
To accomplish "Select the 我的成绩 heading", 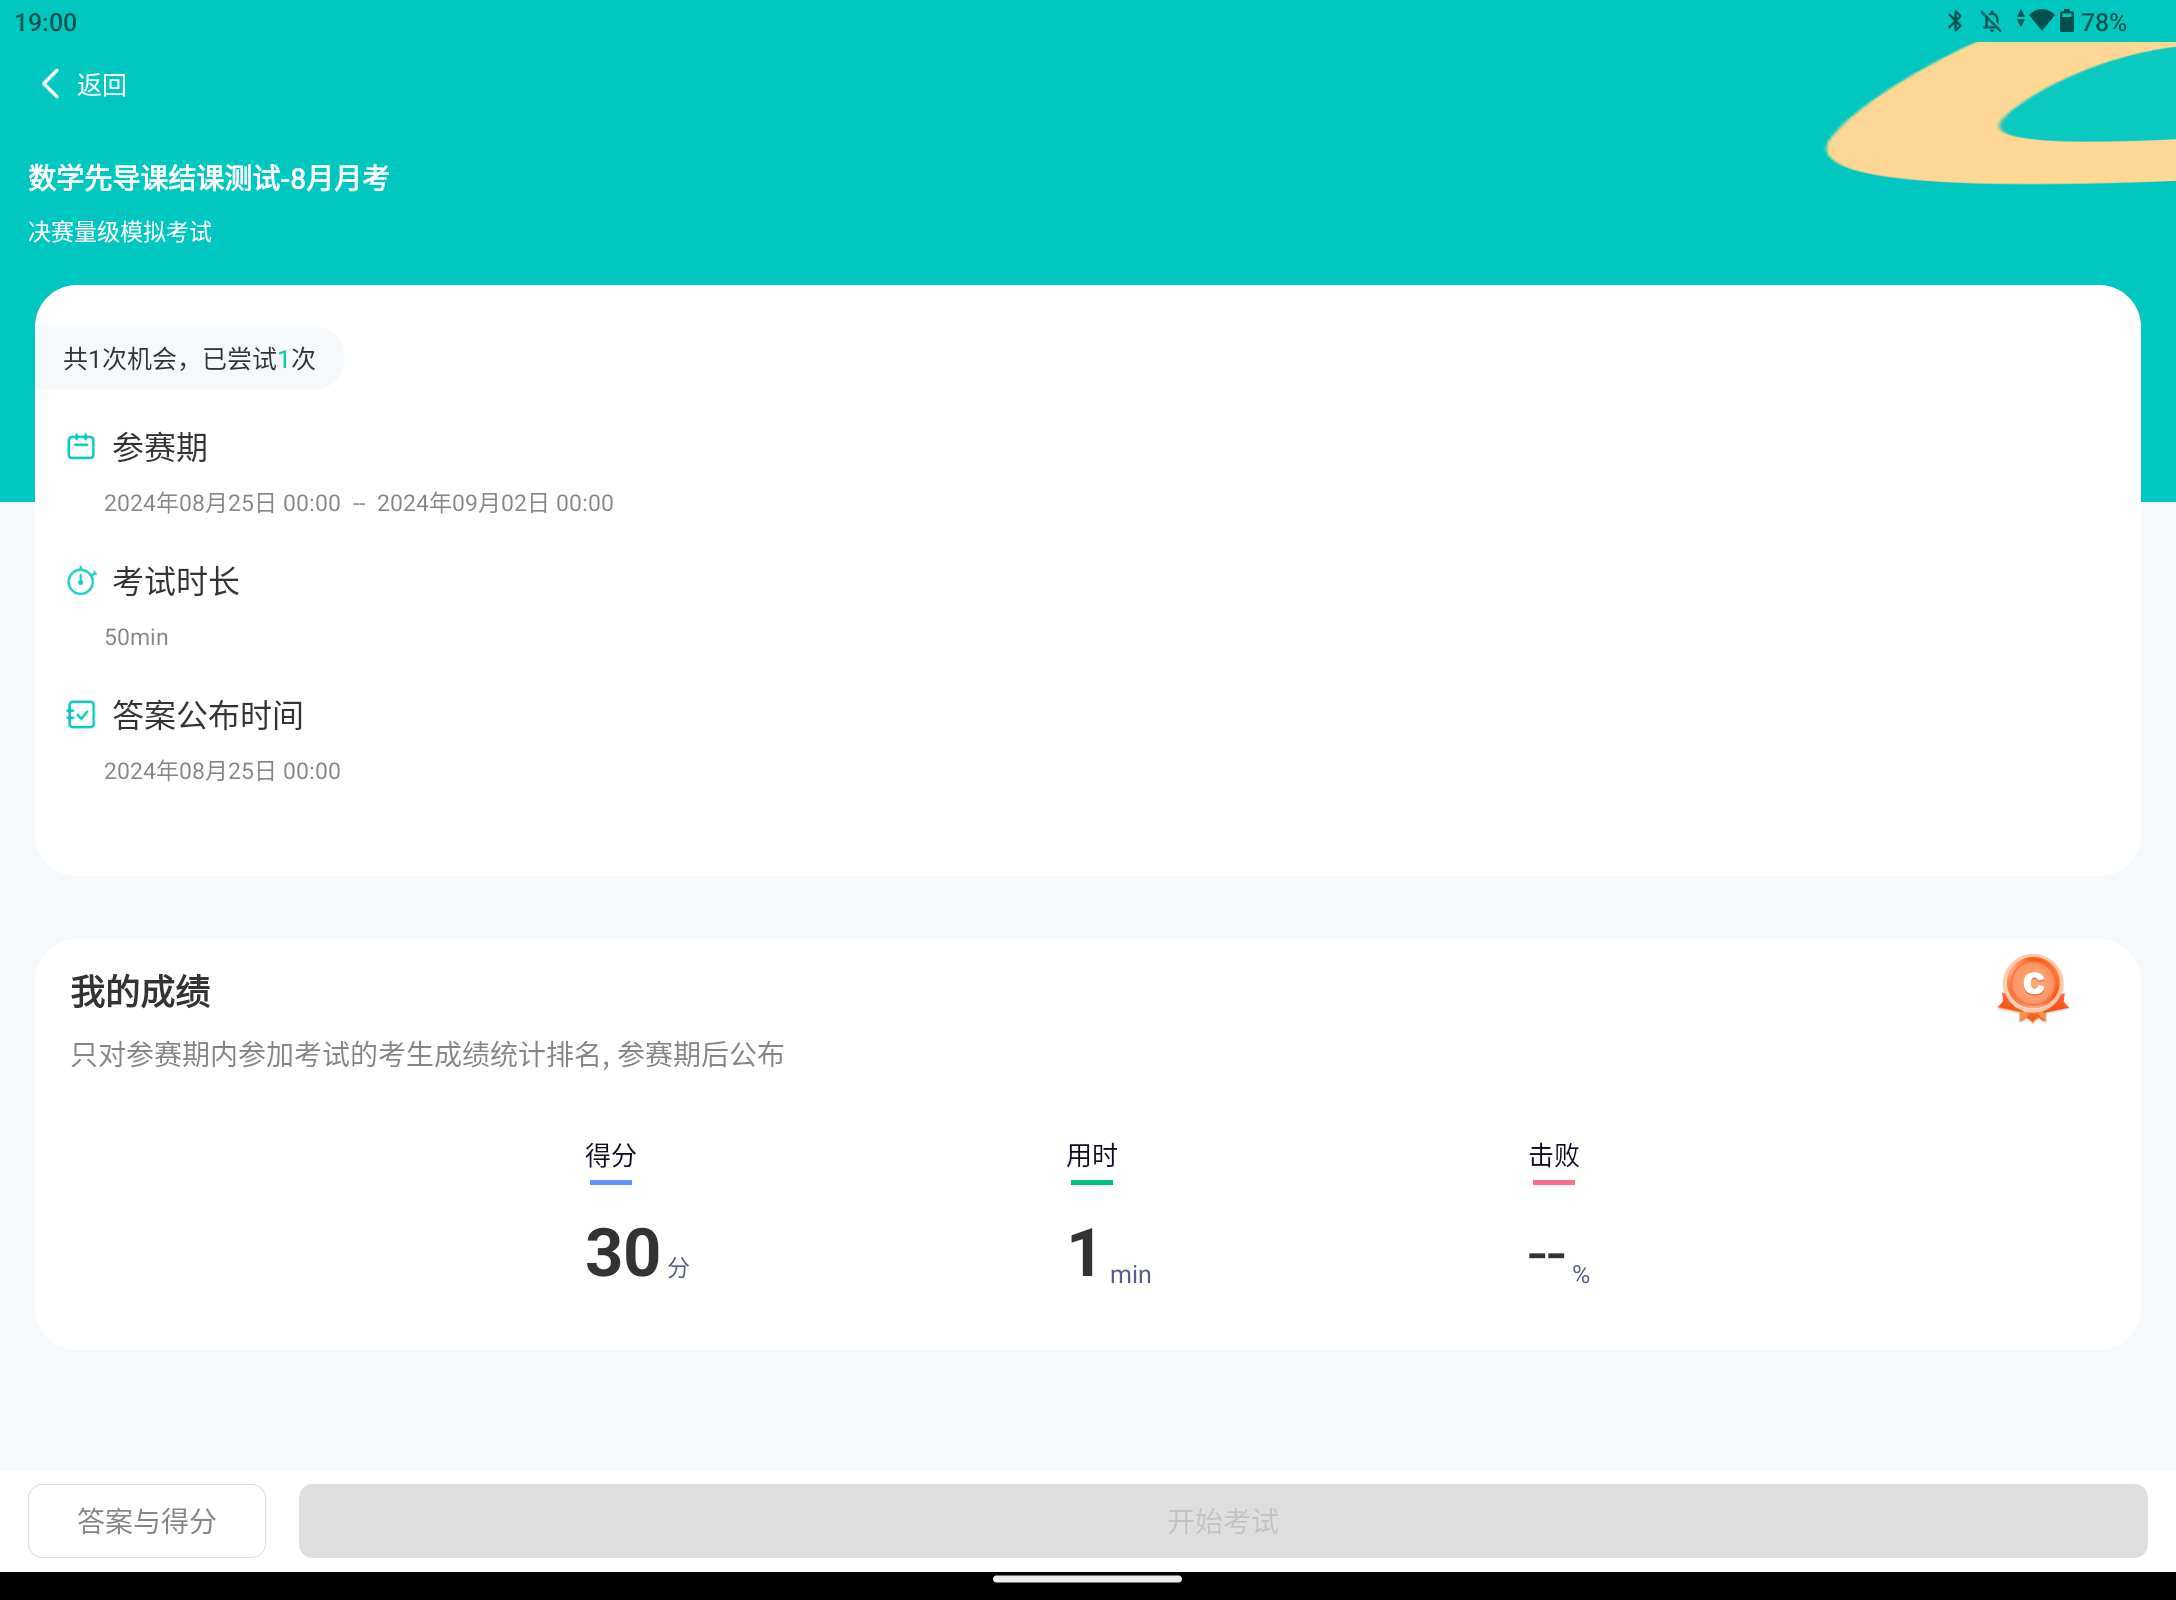I will (140, 991).
